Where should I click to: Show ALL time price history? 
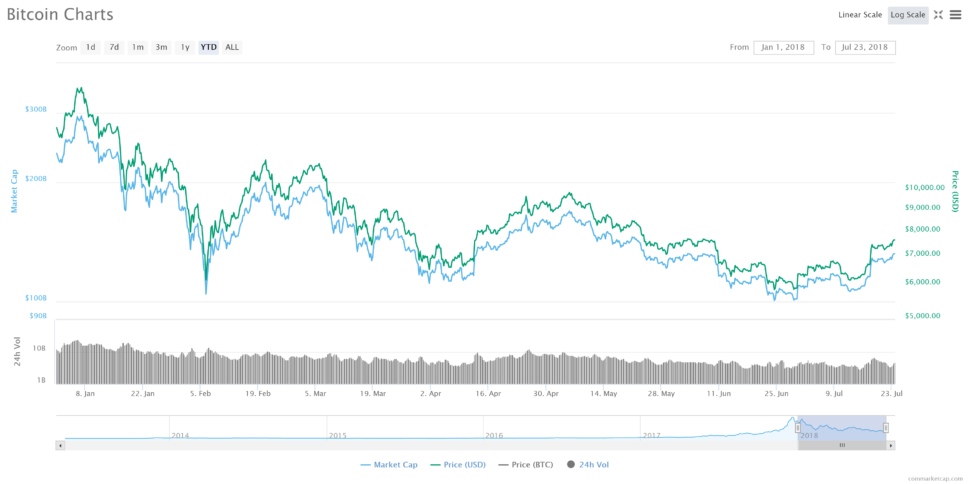[232, 47]
